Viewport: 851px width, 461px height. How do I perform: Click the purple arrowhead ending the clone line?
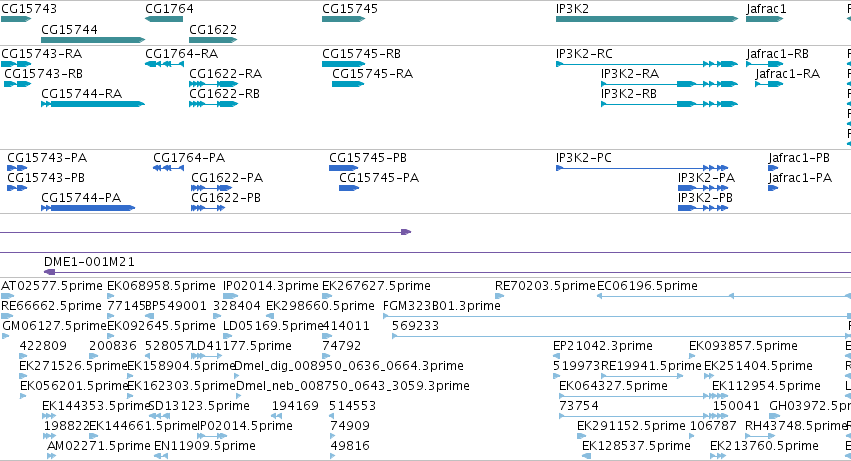(406, 232)
